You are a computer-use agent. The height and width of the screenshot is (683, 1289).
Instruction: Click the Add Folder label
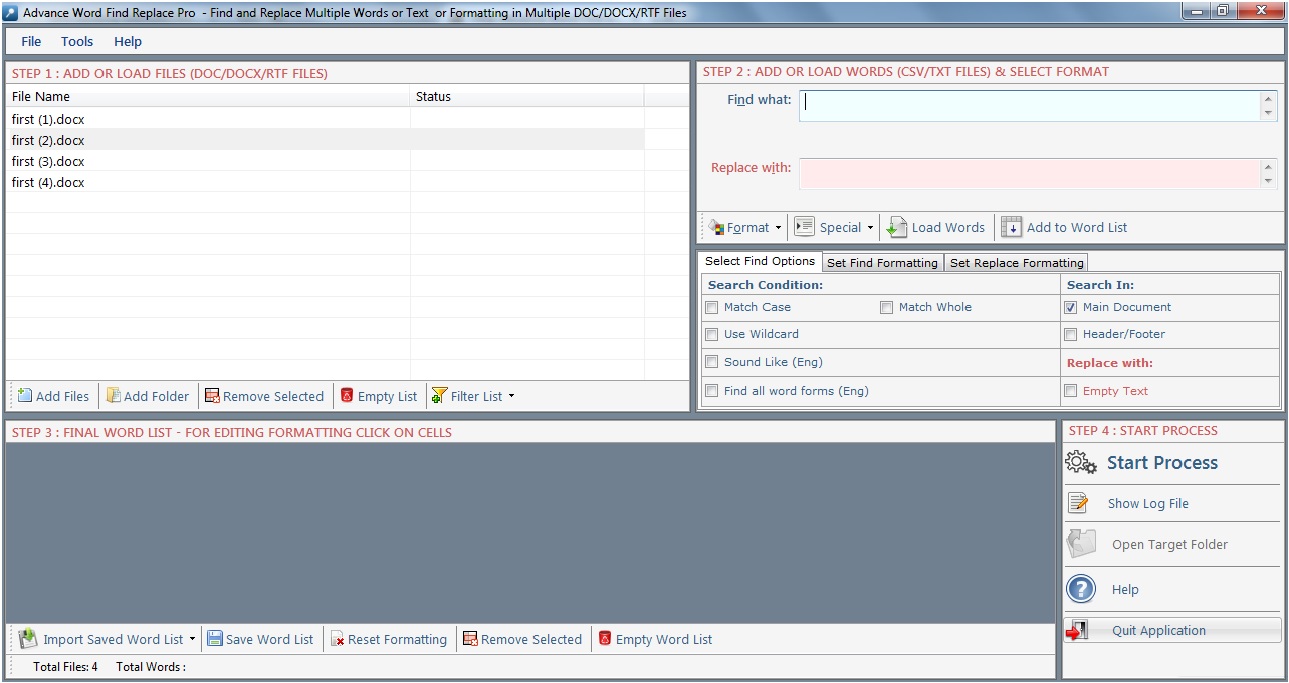(x=156, y=397)
